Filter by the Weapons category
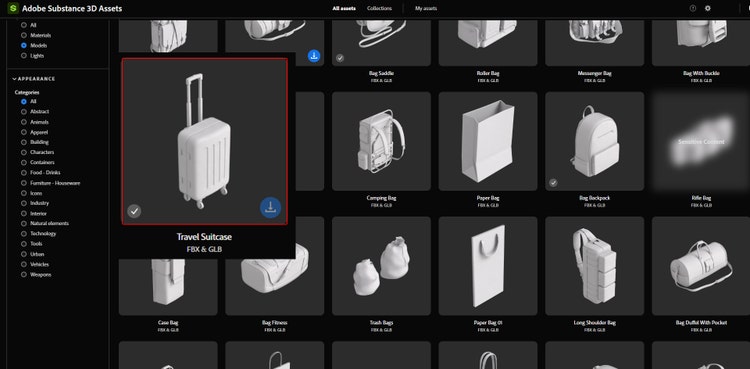Screen dimensions: 750x369 (24, 275)
